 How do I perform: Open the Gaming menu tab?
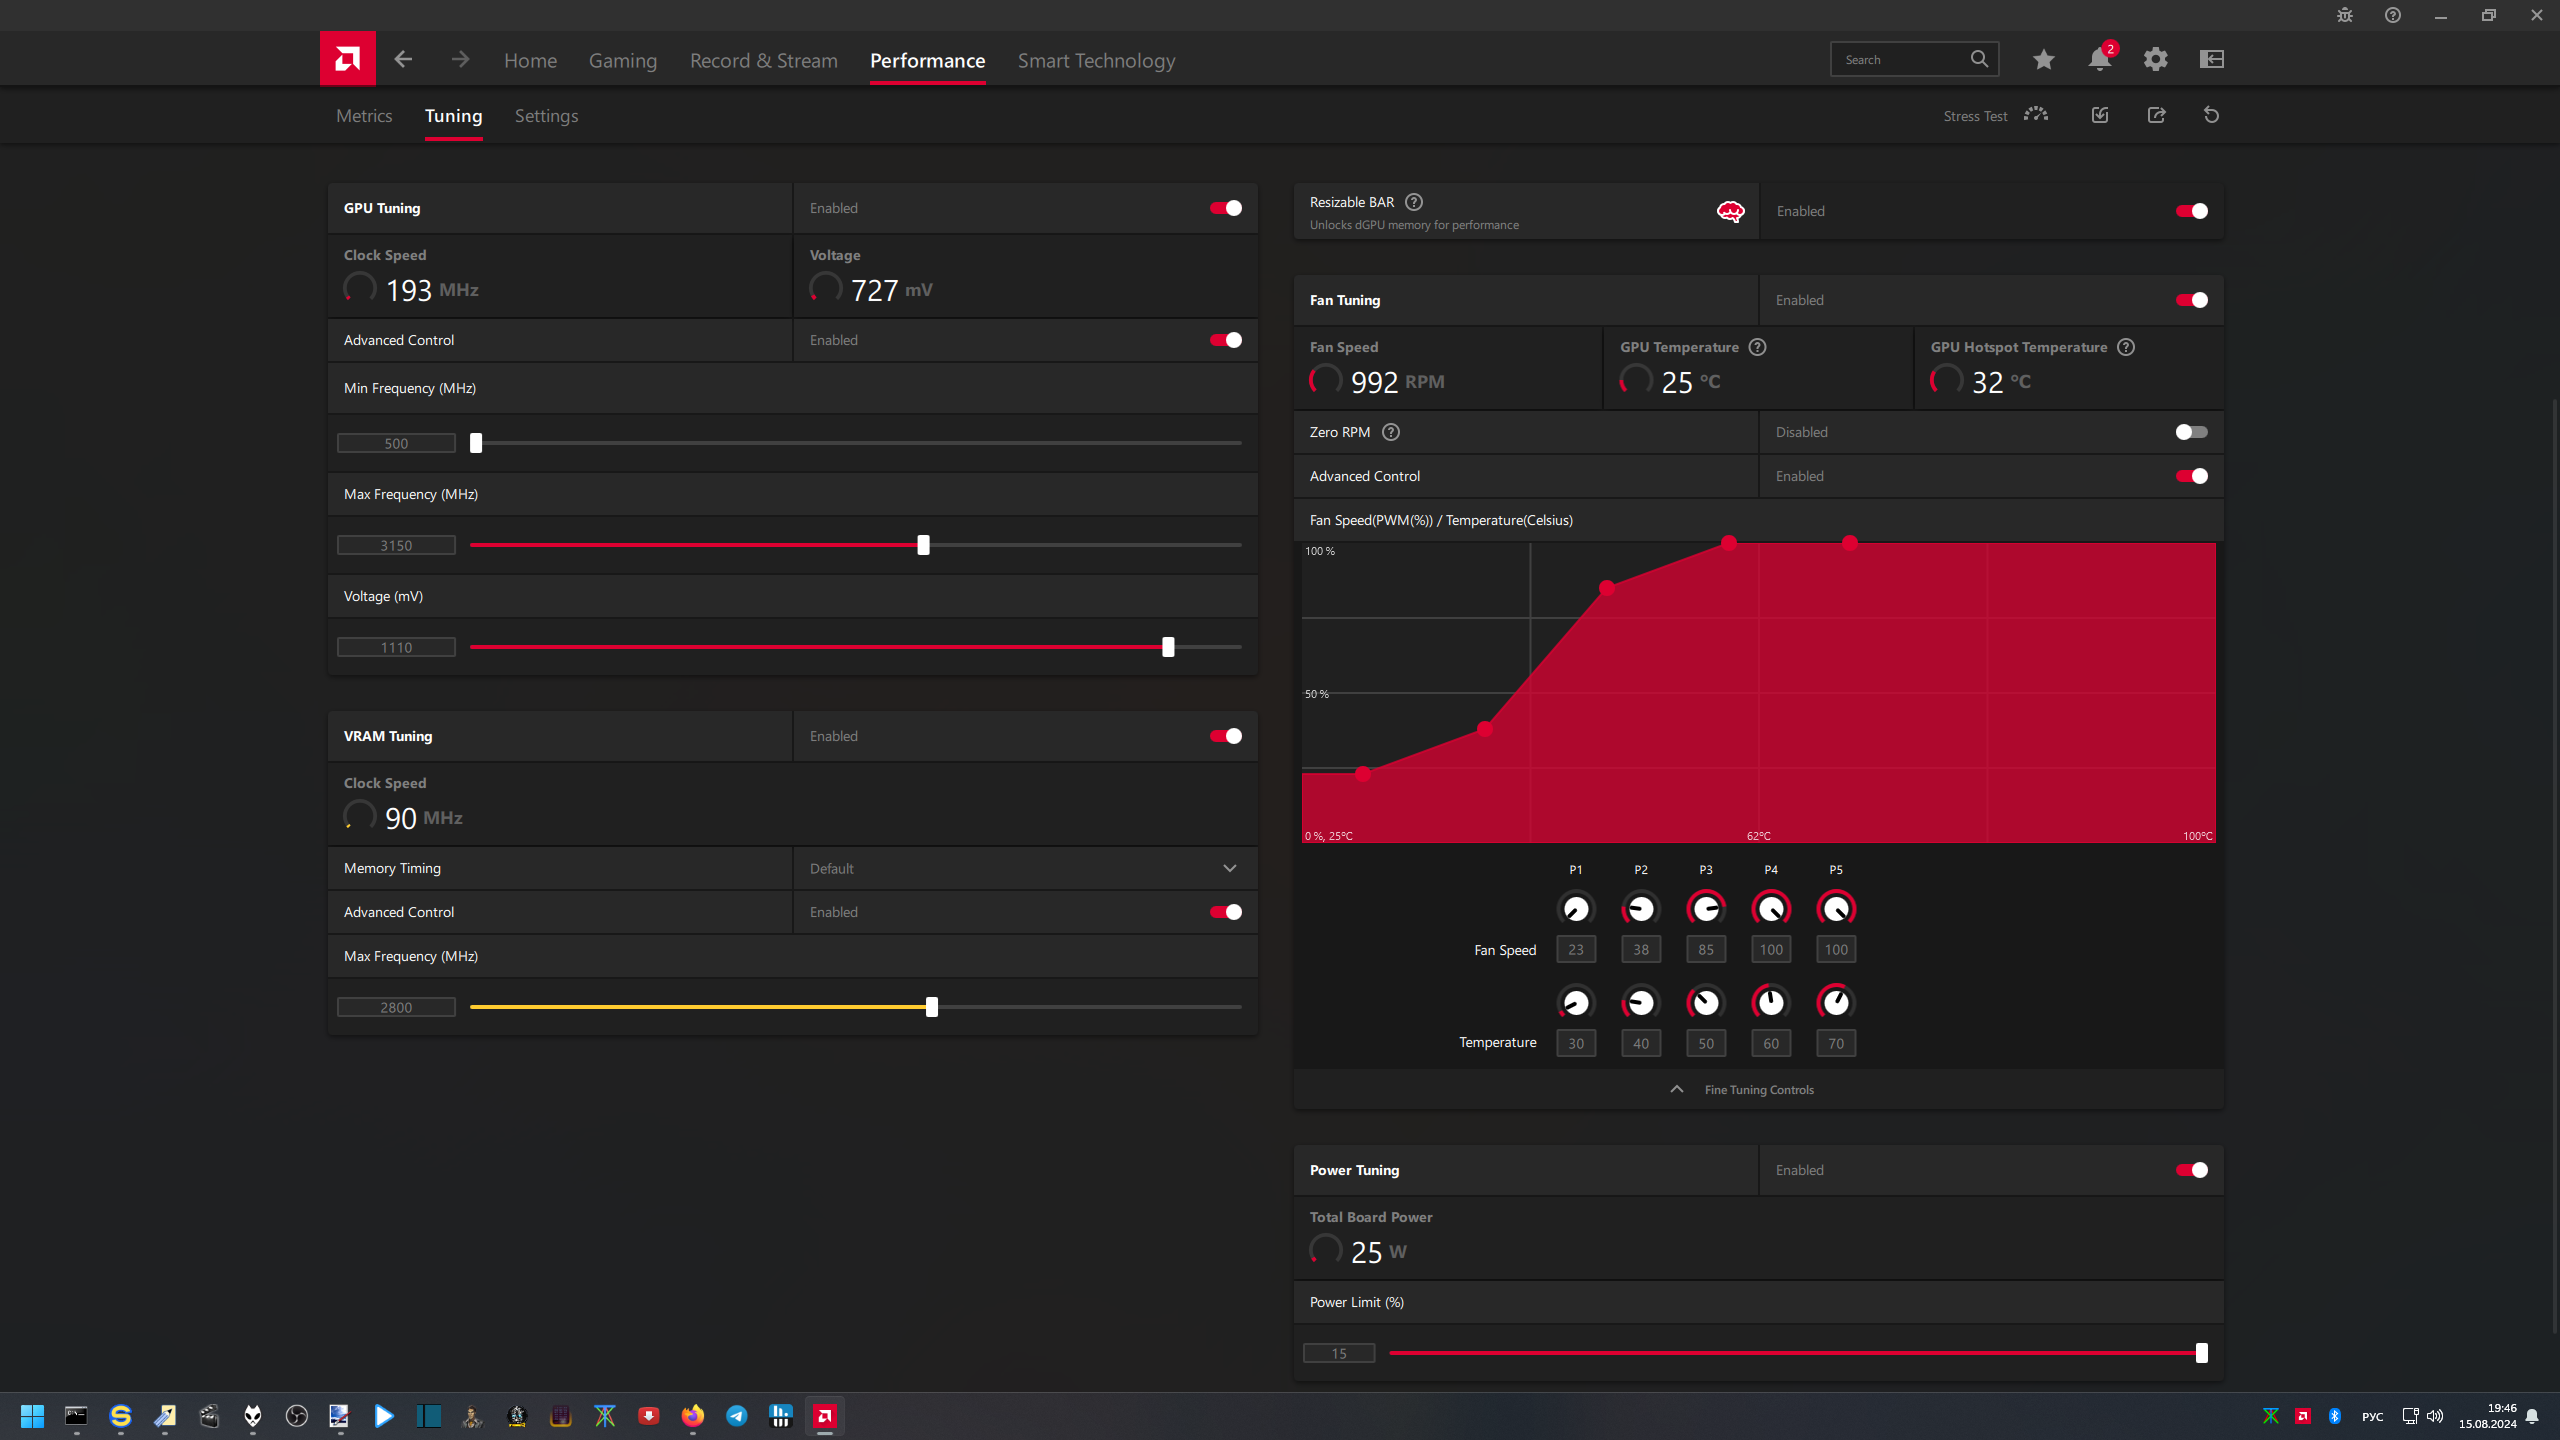pos(622,61)
